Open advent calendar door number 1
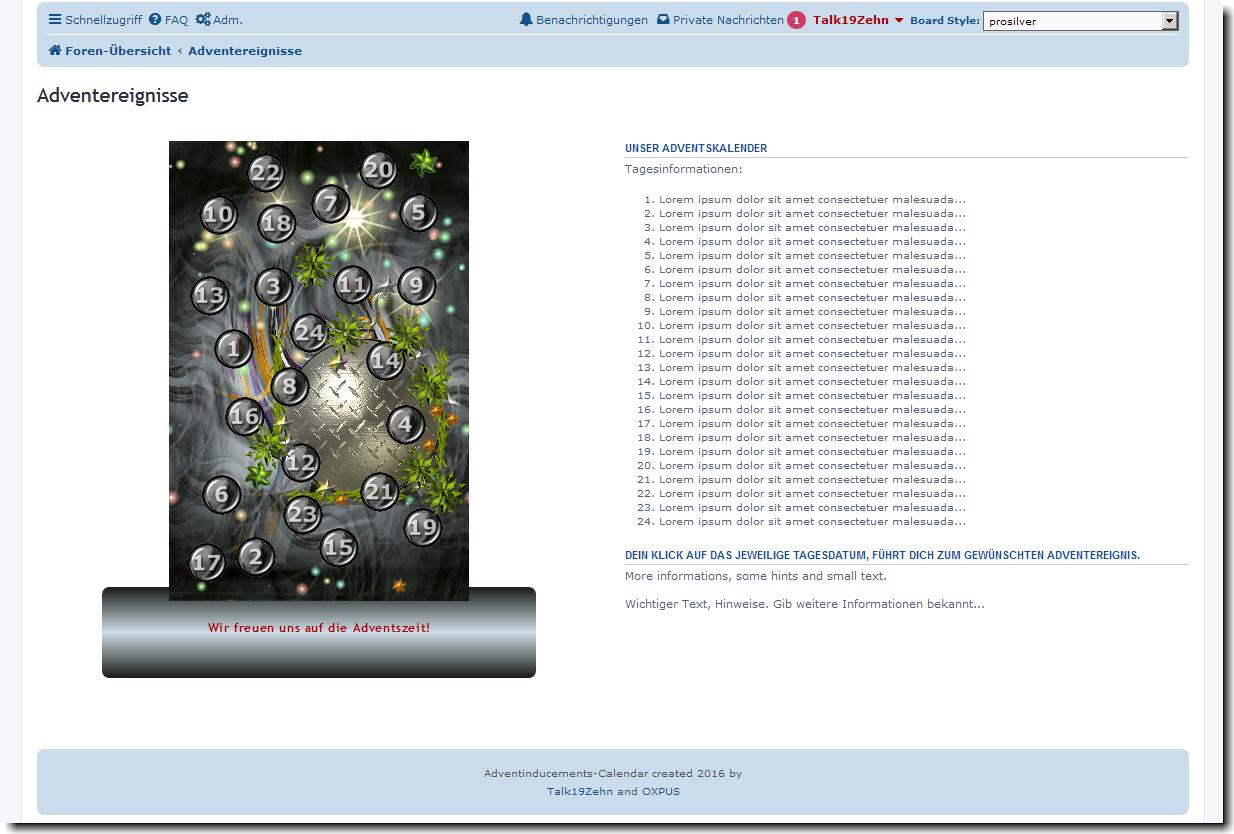The height and width of the screenshot is (834, 1234). [x=234, y=349]
